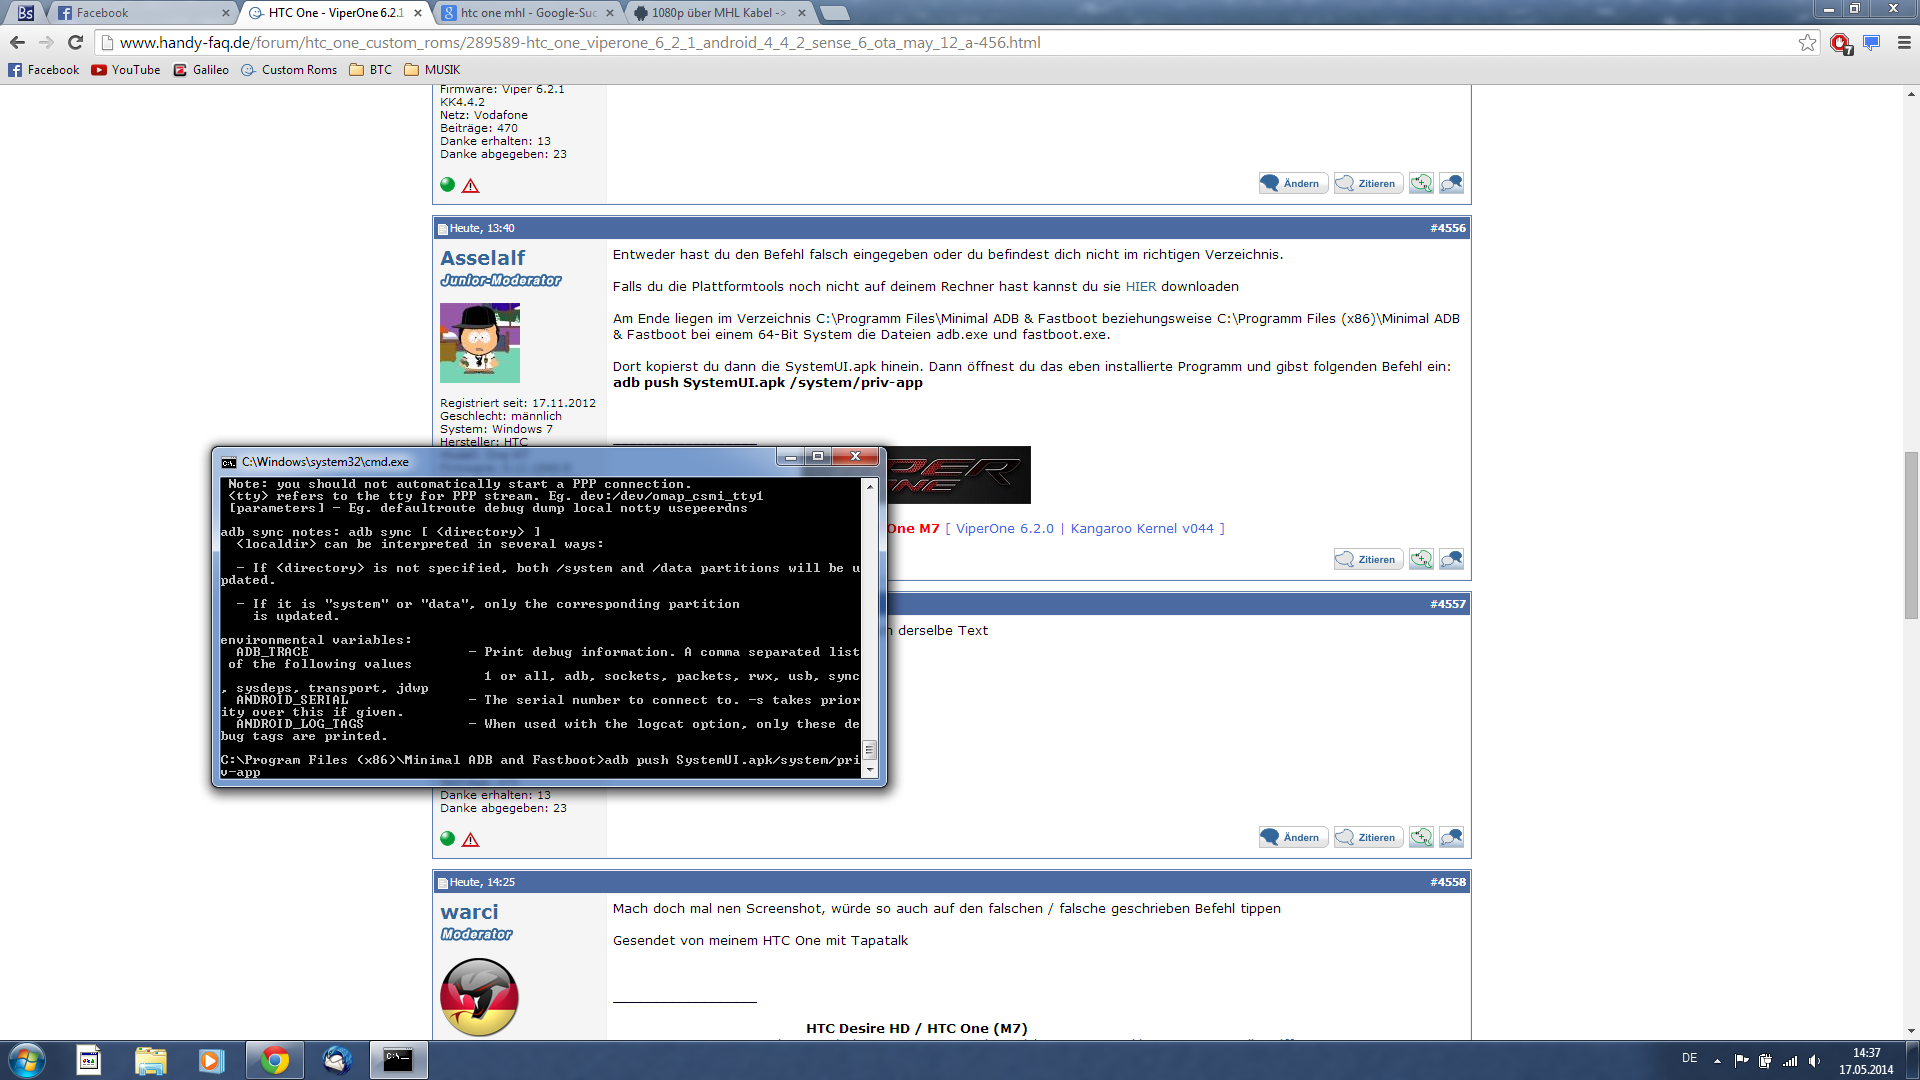Click Zitieren button in the top post
1920x1080 pixels.
coord(1369,183)
